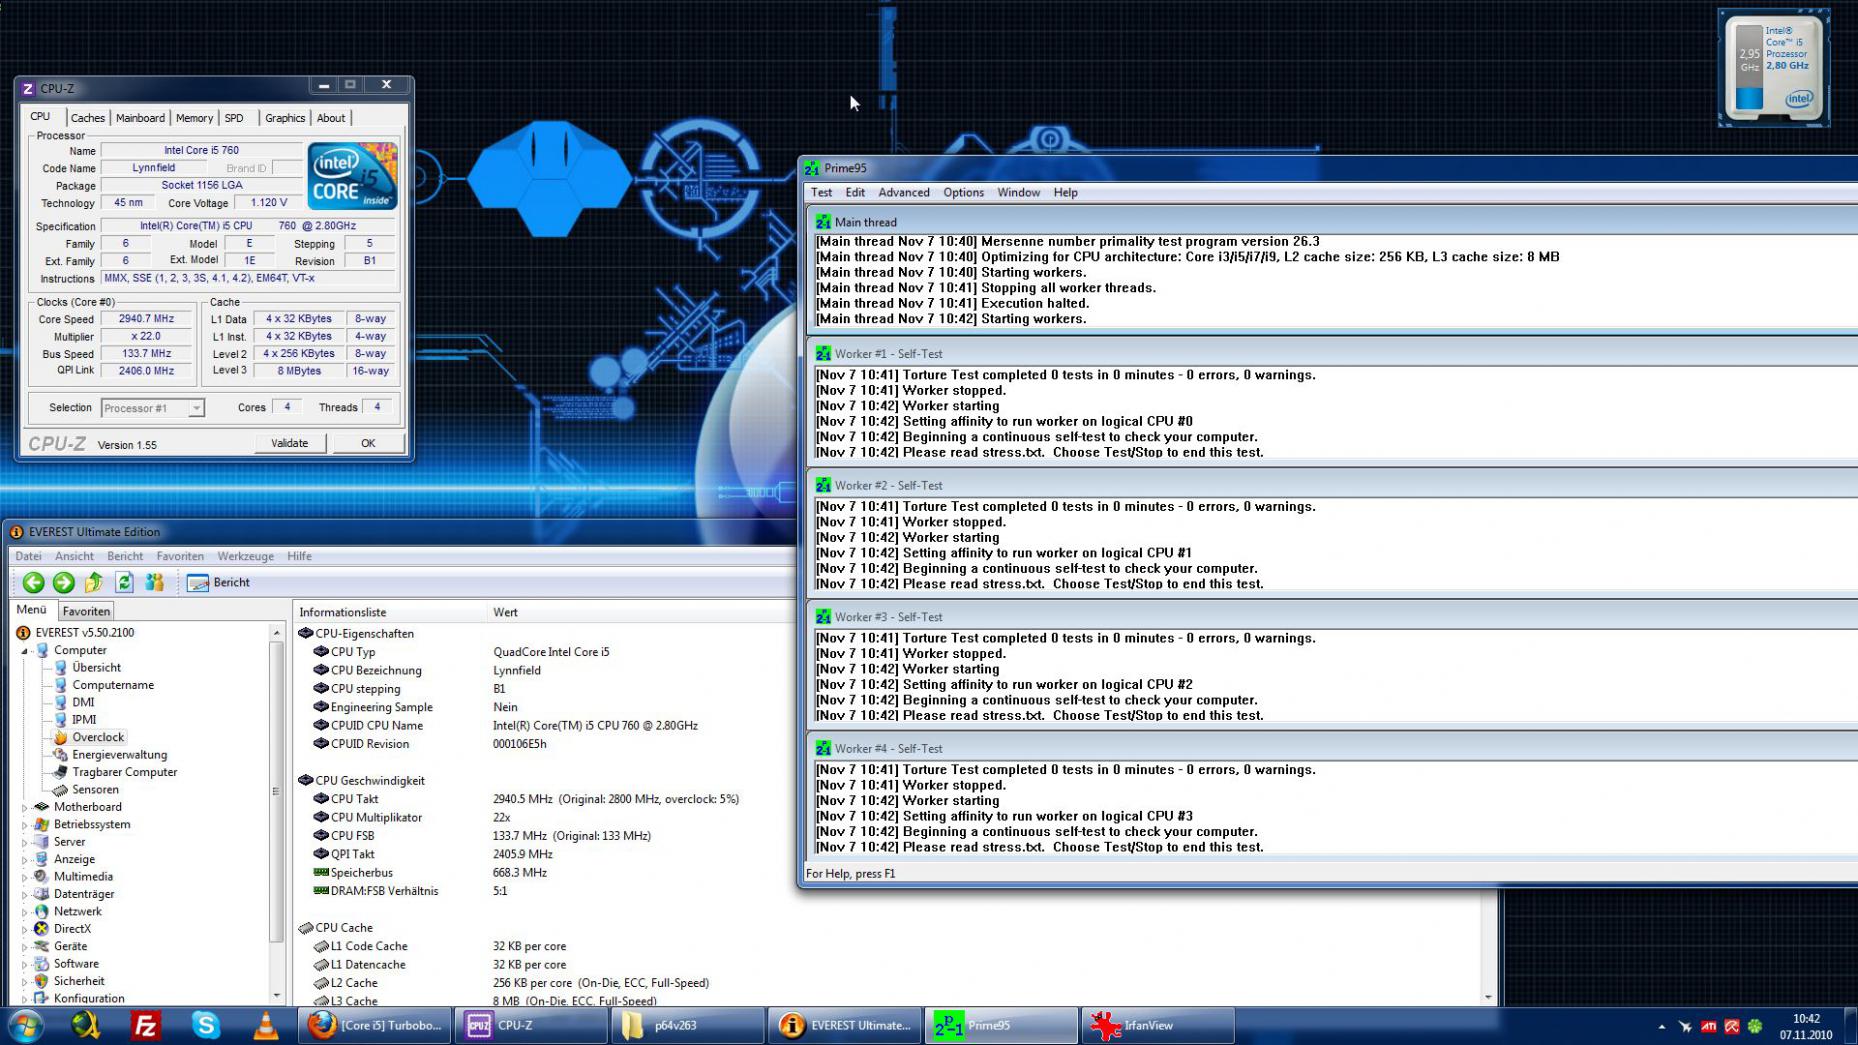Viewport: 1858px width, 1045px height.
Task: Open the Advanced menu in Prime95
Action: point(904,193)
